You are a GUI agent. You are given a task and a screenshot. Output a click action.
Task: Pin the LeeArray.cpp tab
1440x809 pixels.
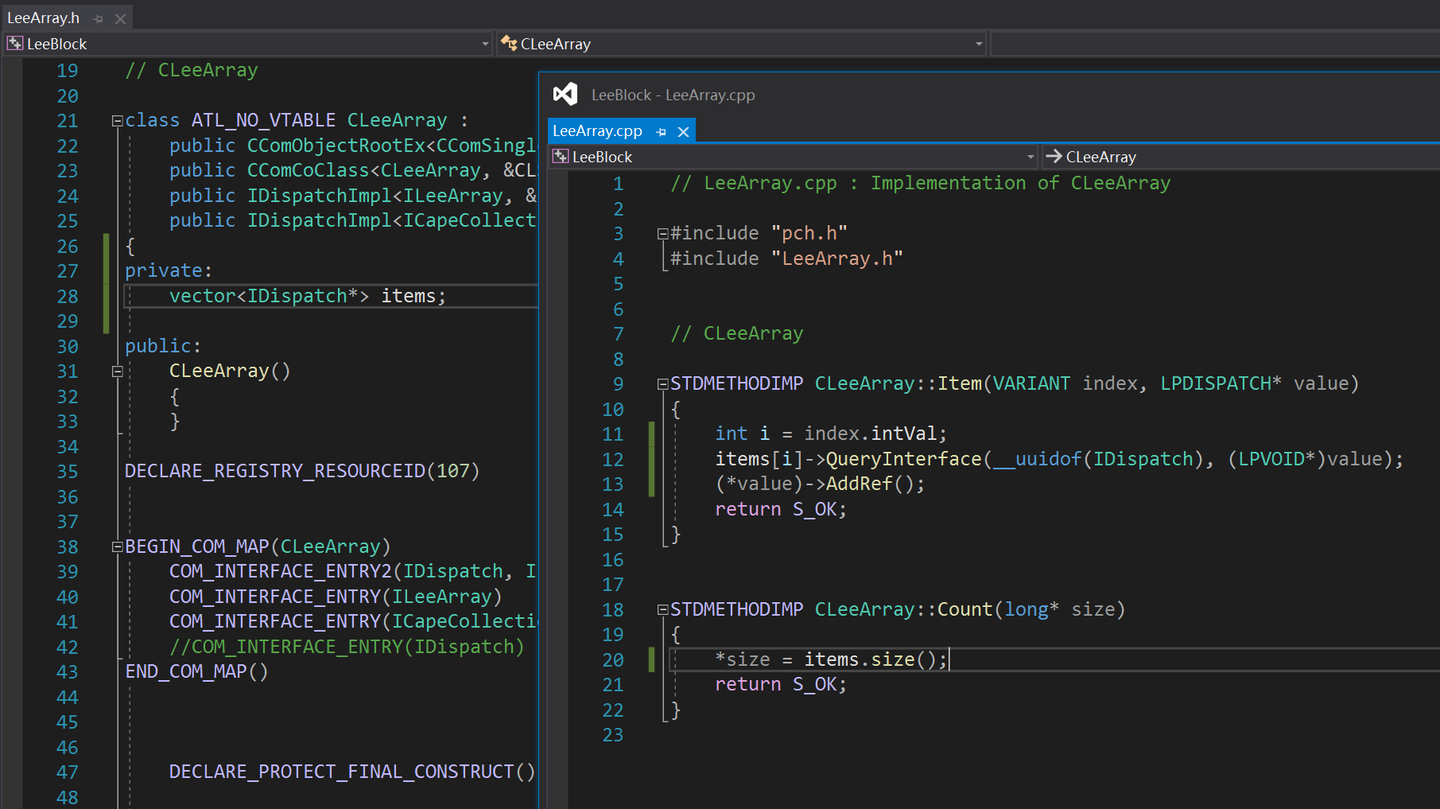click(661, 132)
